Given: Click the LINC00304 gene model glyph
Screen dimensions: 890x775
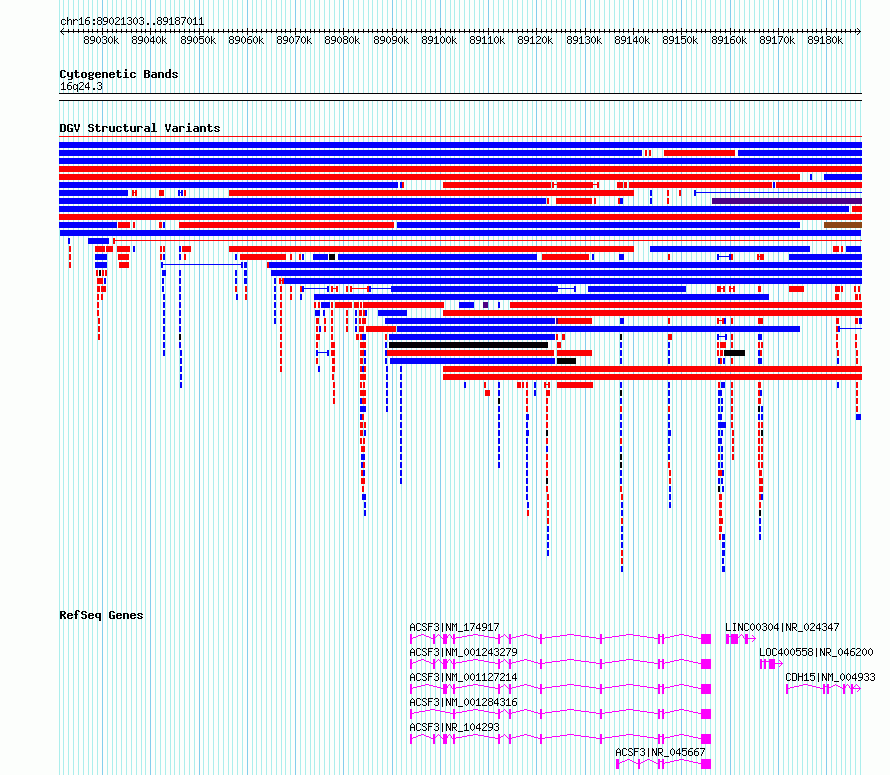Looking at the screenshot, I should coord(740,639).
